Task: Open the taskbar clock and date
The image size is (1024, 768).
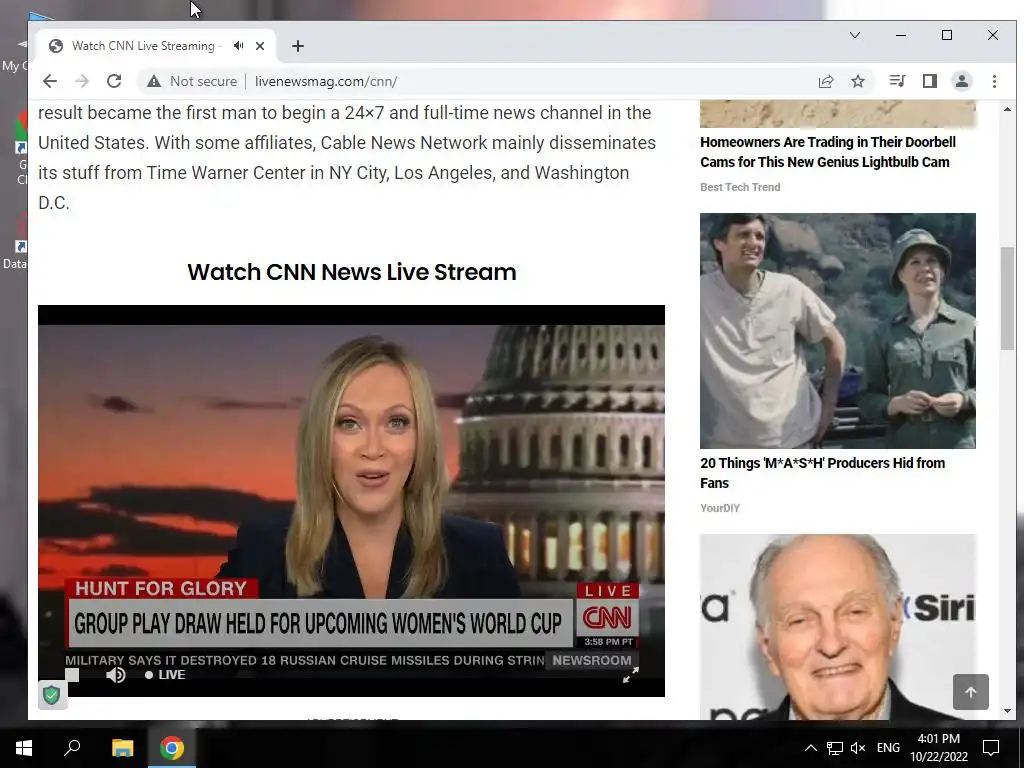Action: (x=938, y=748)
